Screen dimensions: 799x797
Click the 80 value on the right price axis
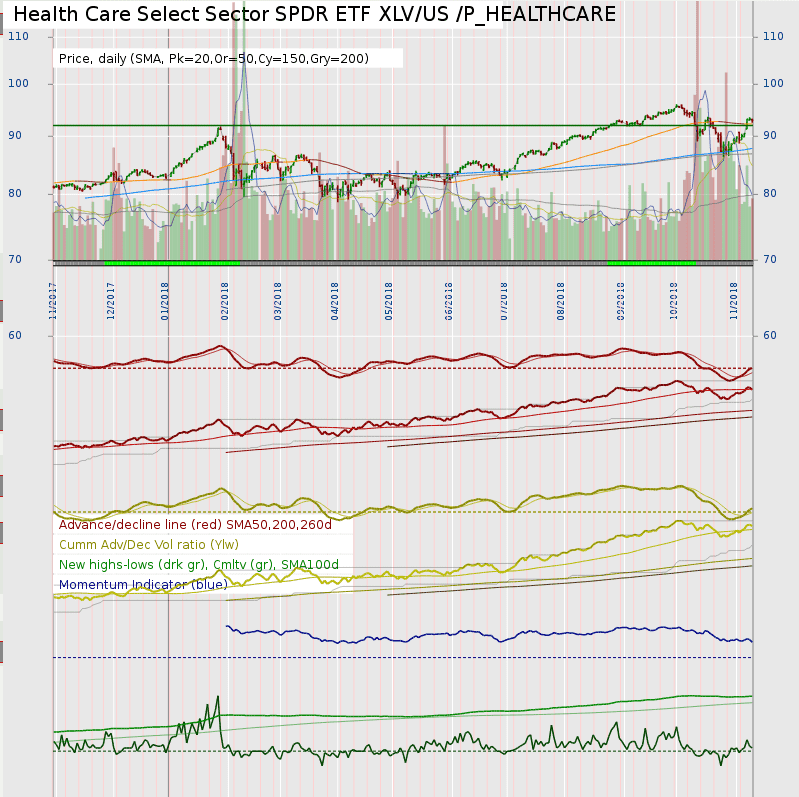coord(769,193)
